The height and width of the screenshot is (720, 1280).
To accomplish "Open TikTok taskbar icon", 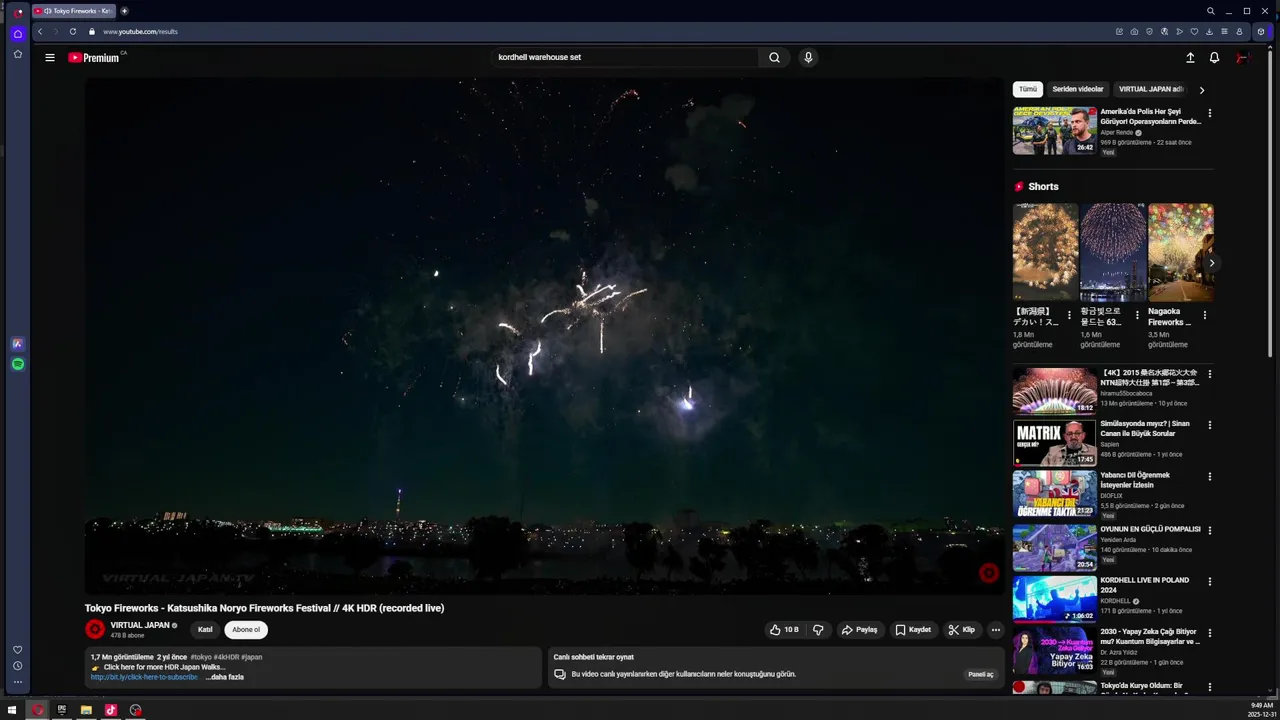I will tap(111, 710).
